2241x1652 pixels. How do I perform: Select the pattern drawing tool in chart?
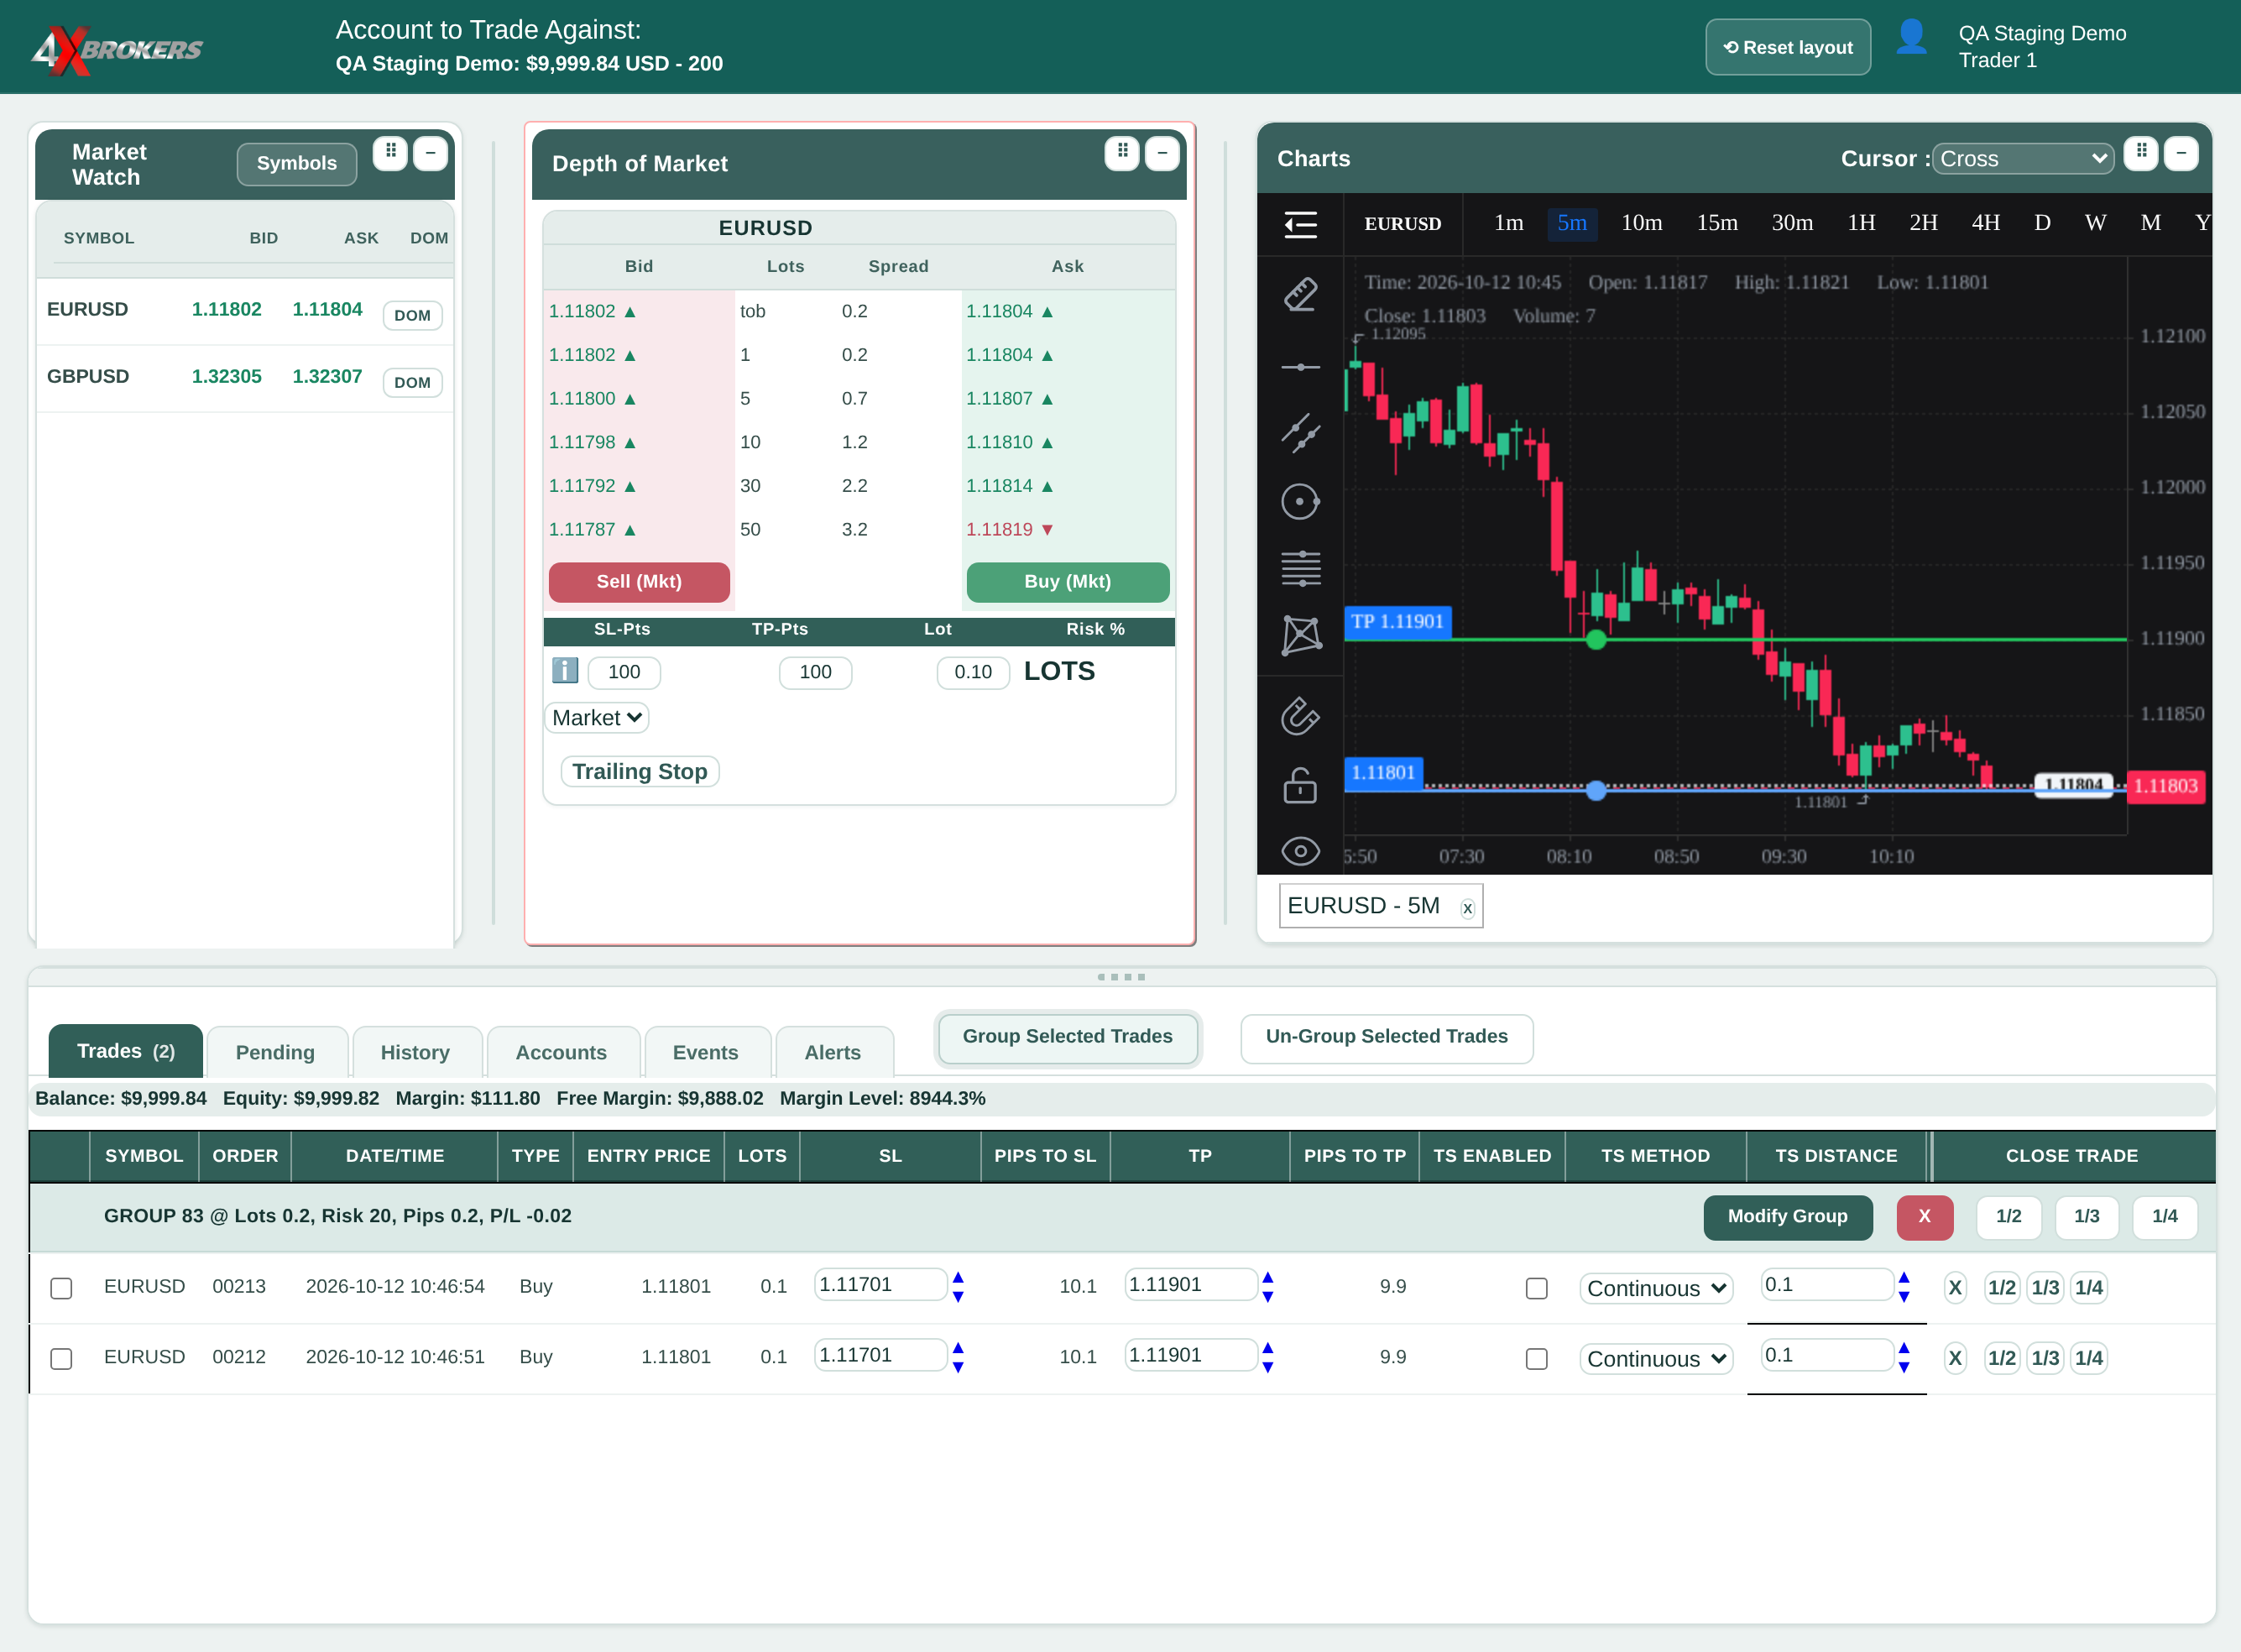[x=1300, y=635]
